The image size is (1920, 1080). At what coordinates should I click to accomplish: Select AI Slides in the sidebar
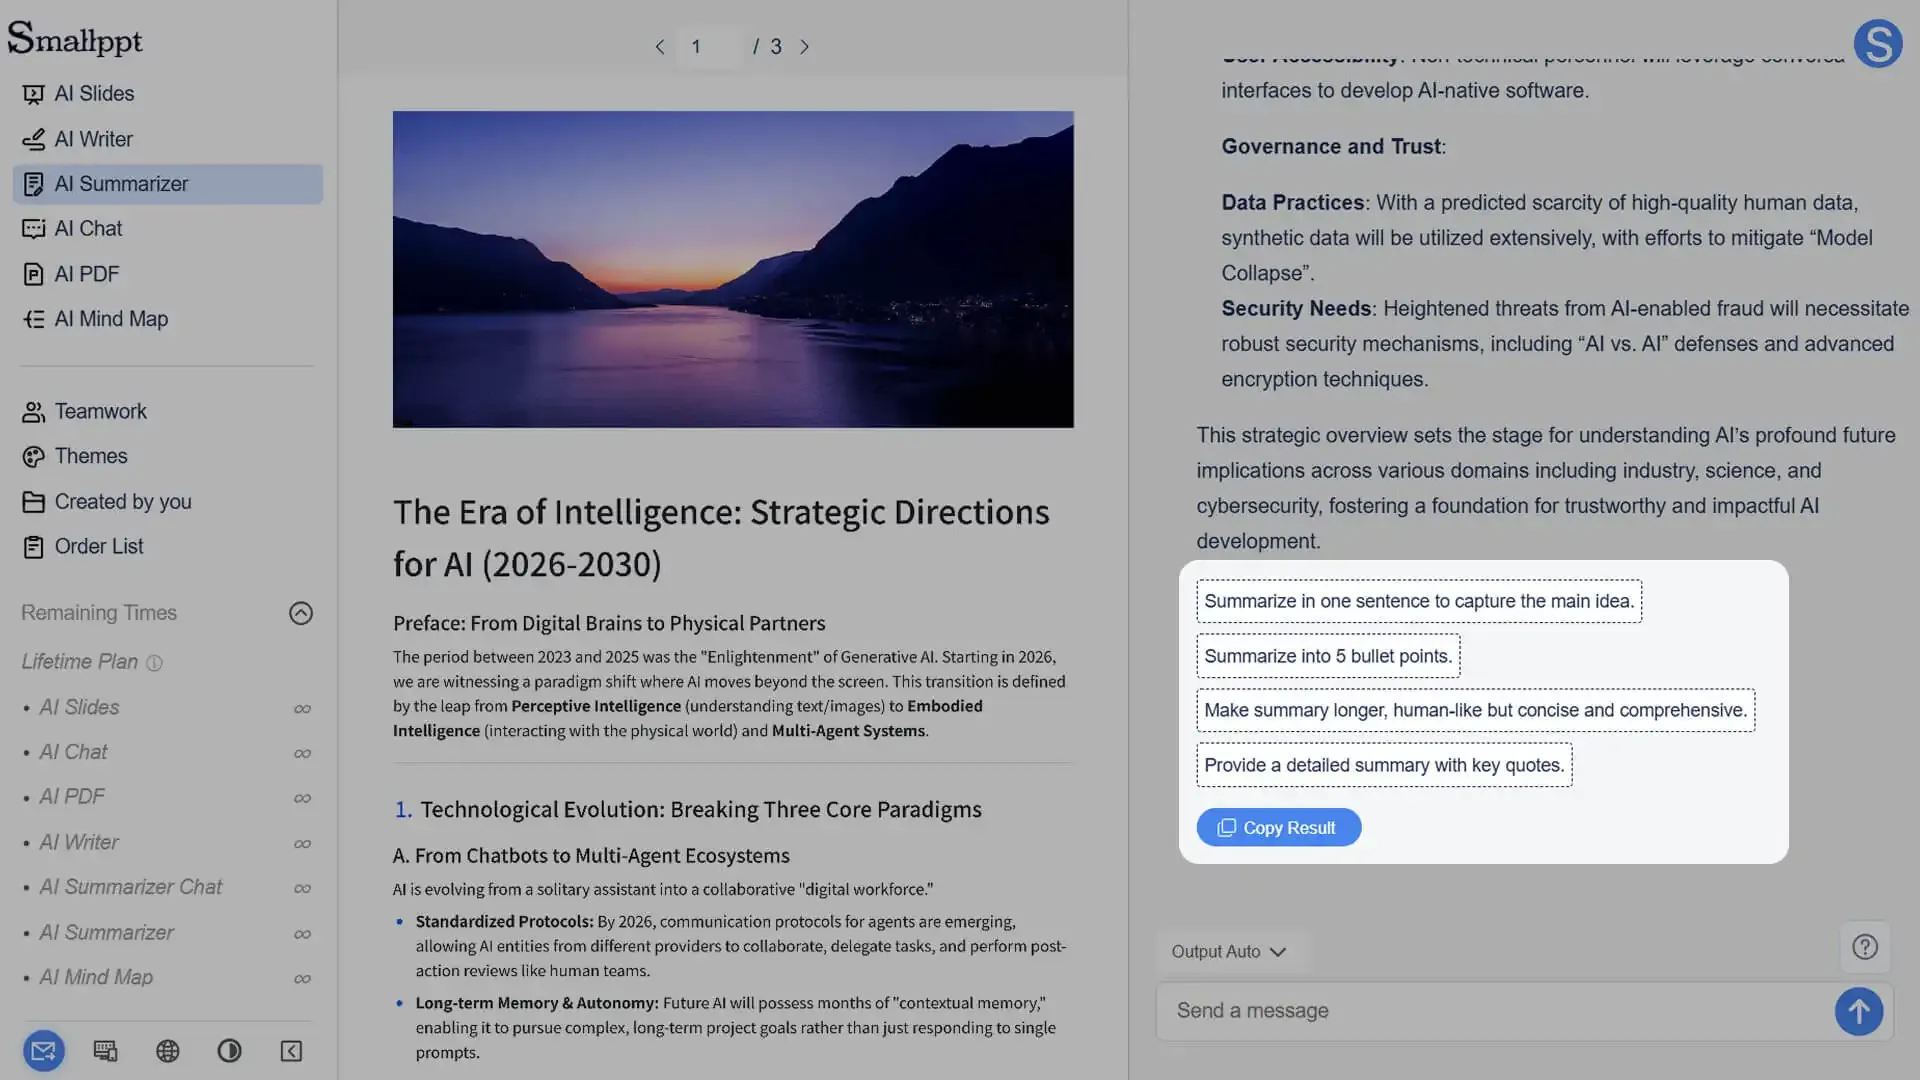[94, 93]
